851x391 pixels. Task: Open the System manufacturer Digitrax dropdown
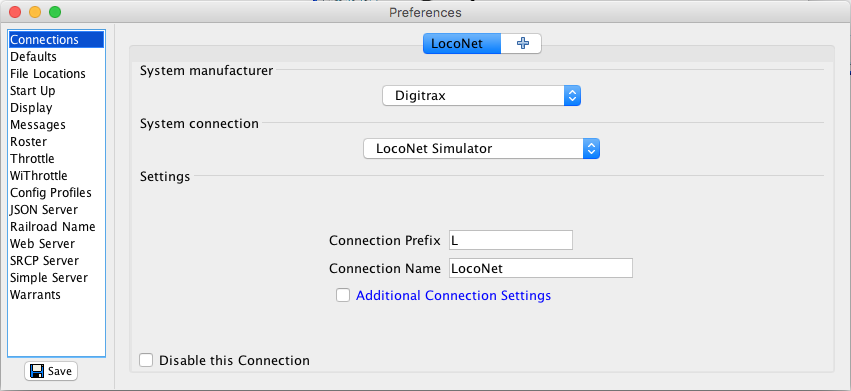click(481, 96)
